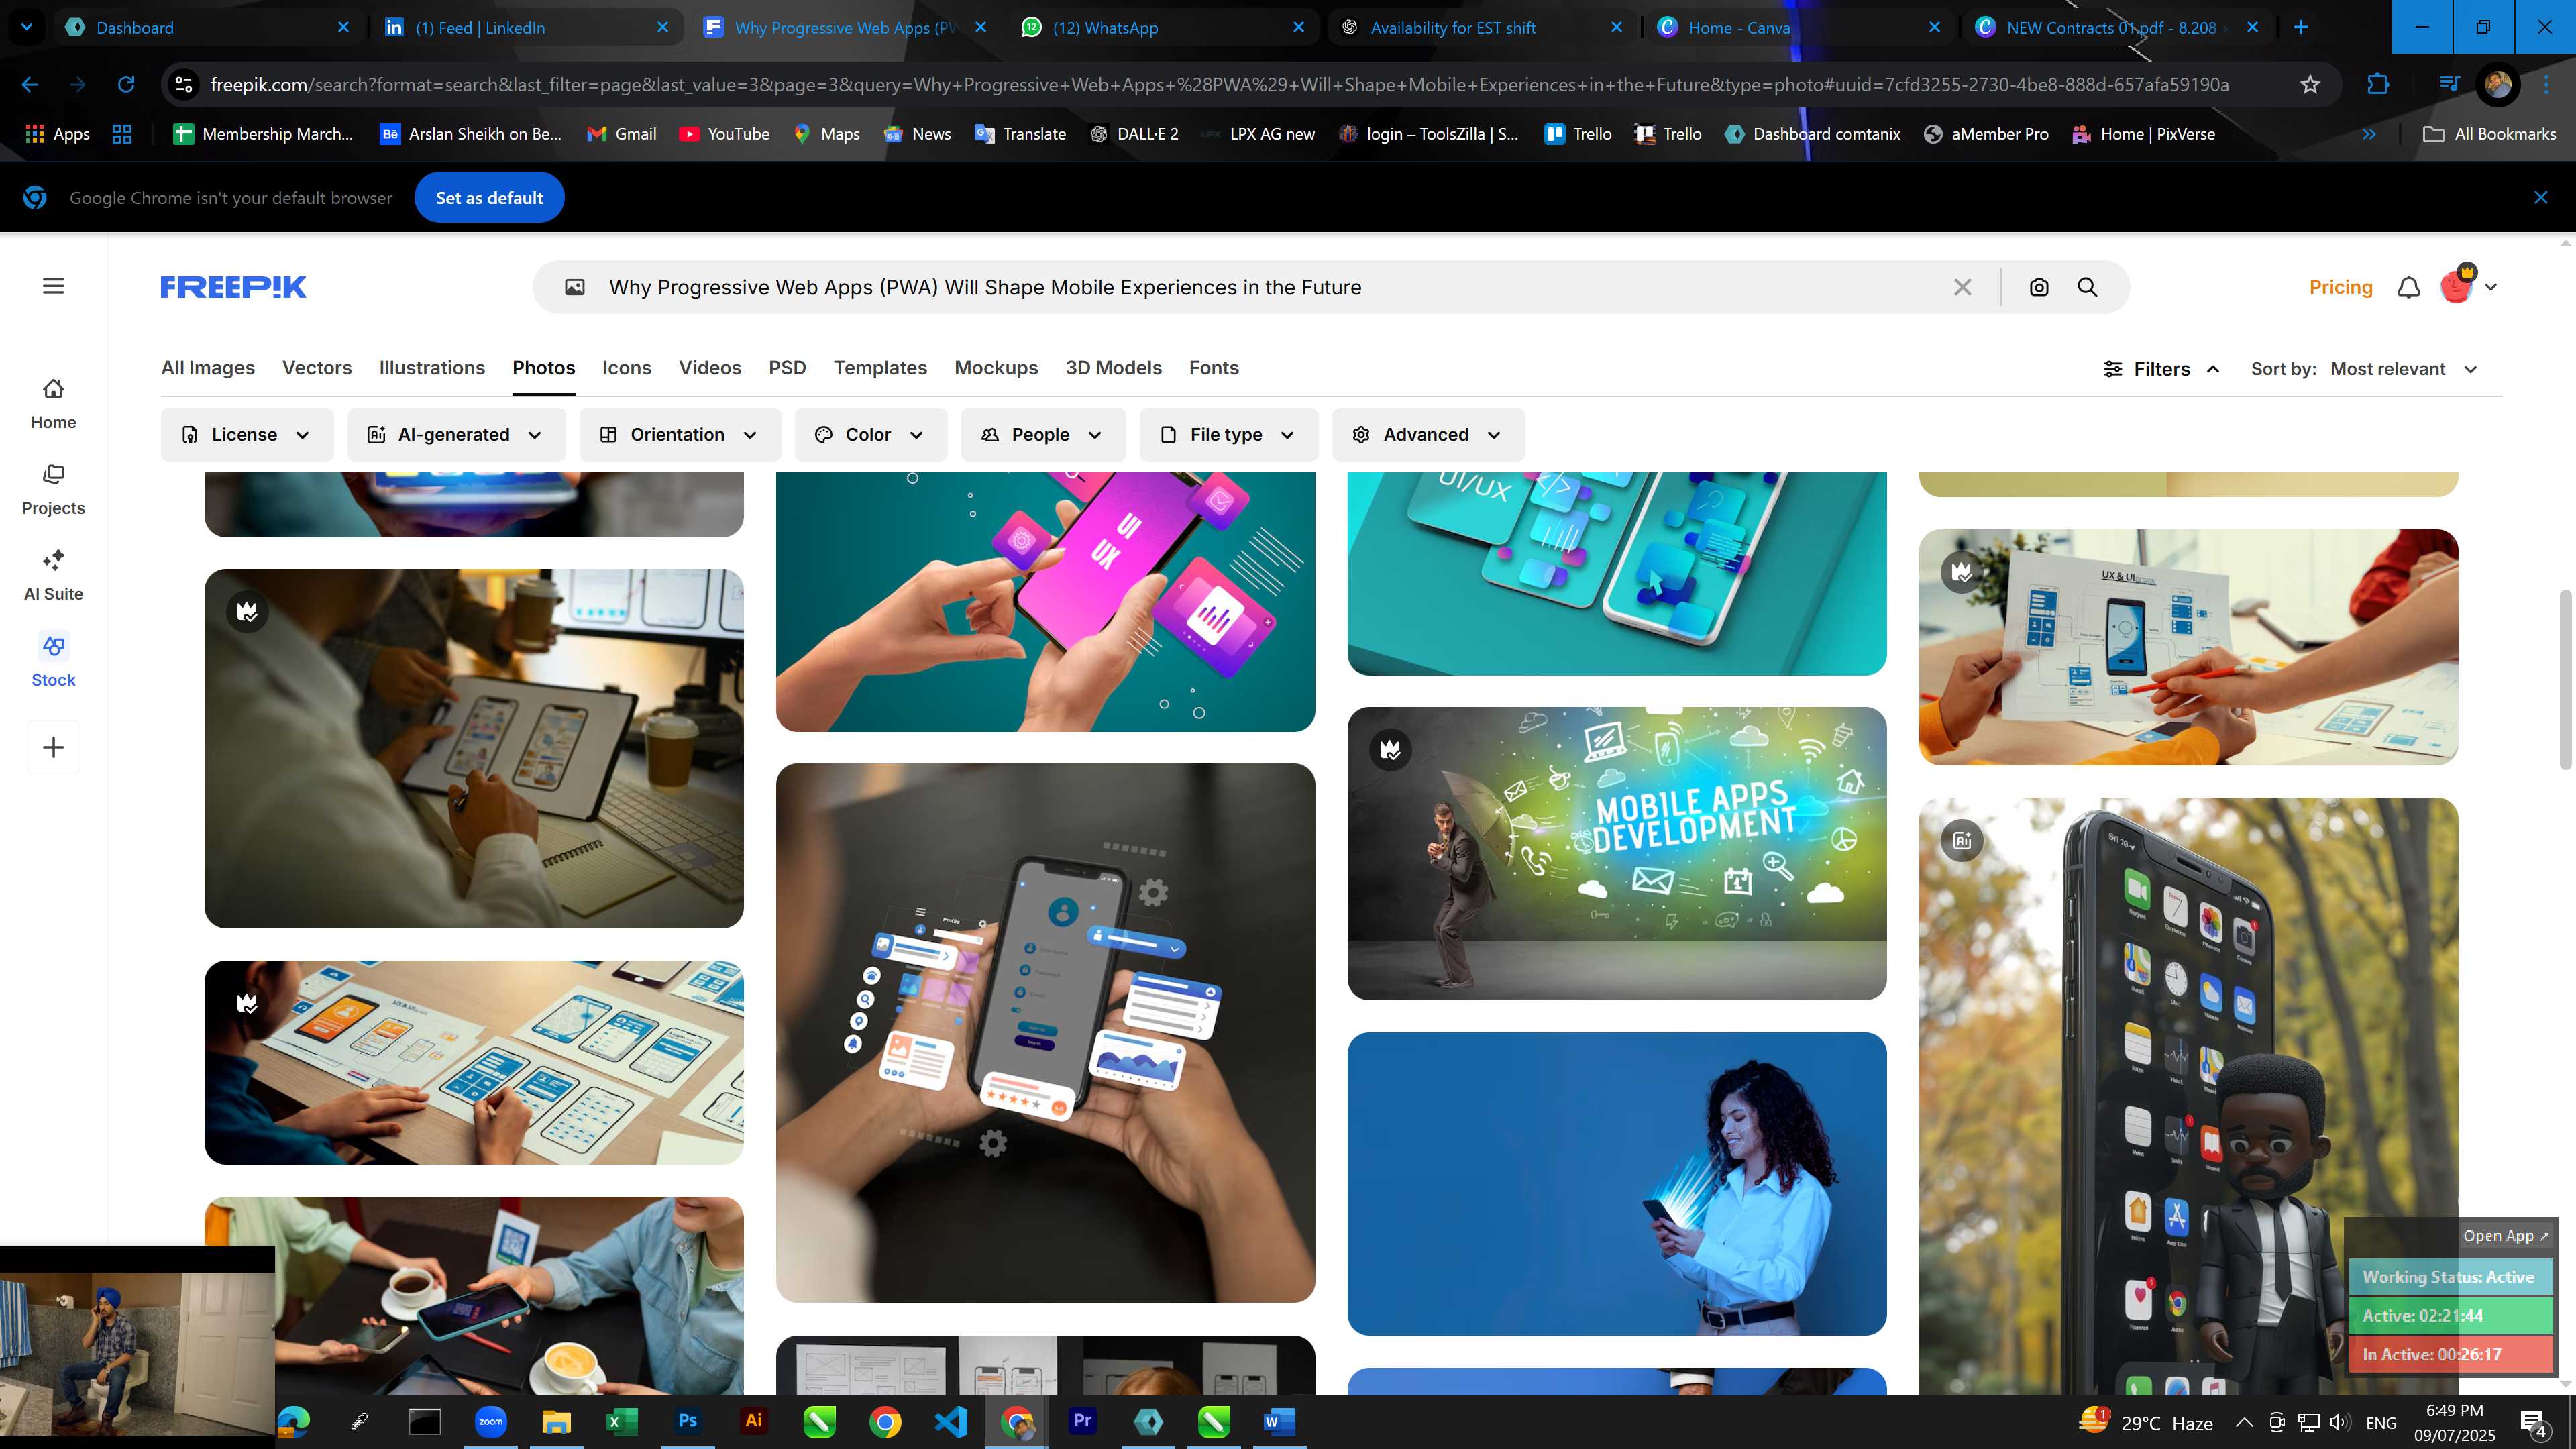Dismiss the default browser notification bar
The width and height of the screenshot is (2576, 1449).
coord(2541,198)
